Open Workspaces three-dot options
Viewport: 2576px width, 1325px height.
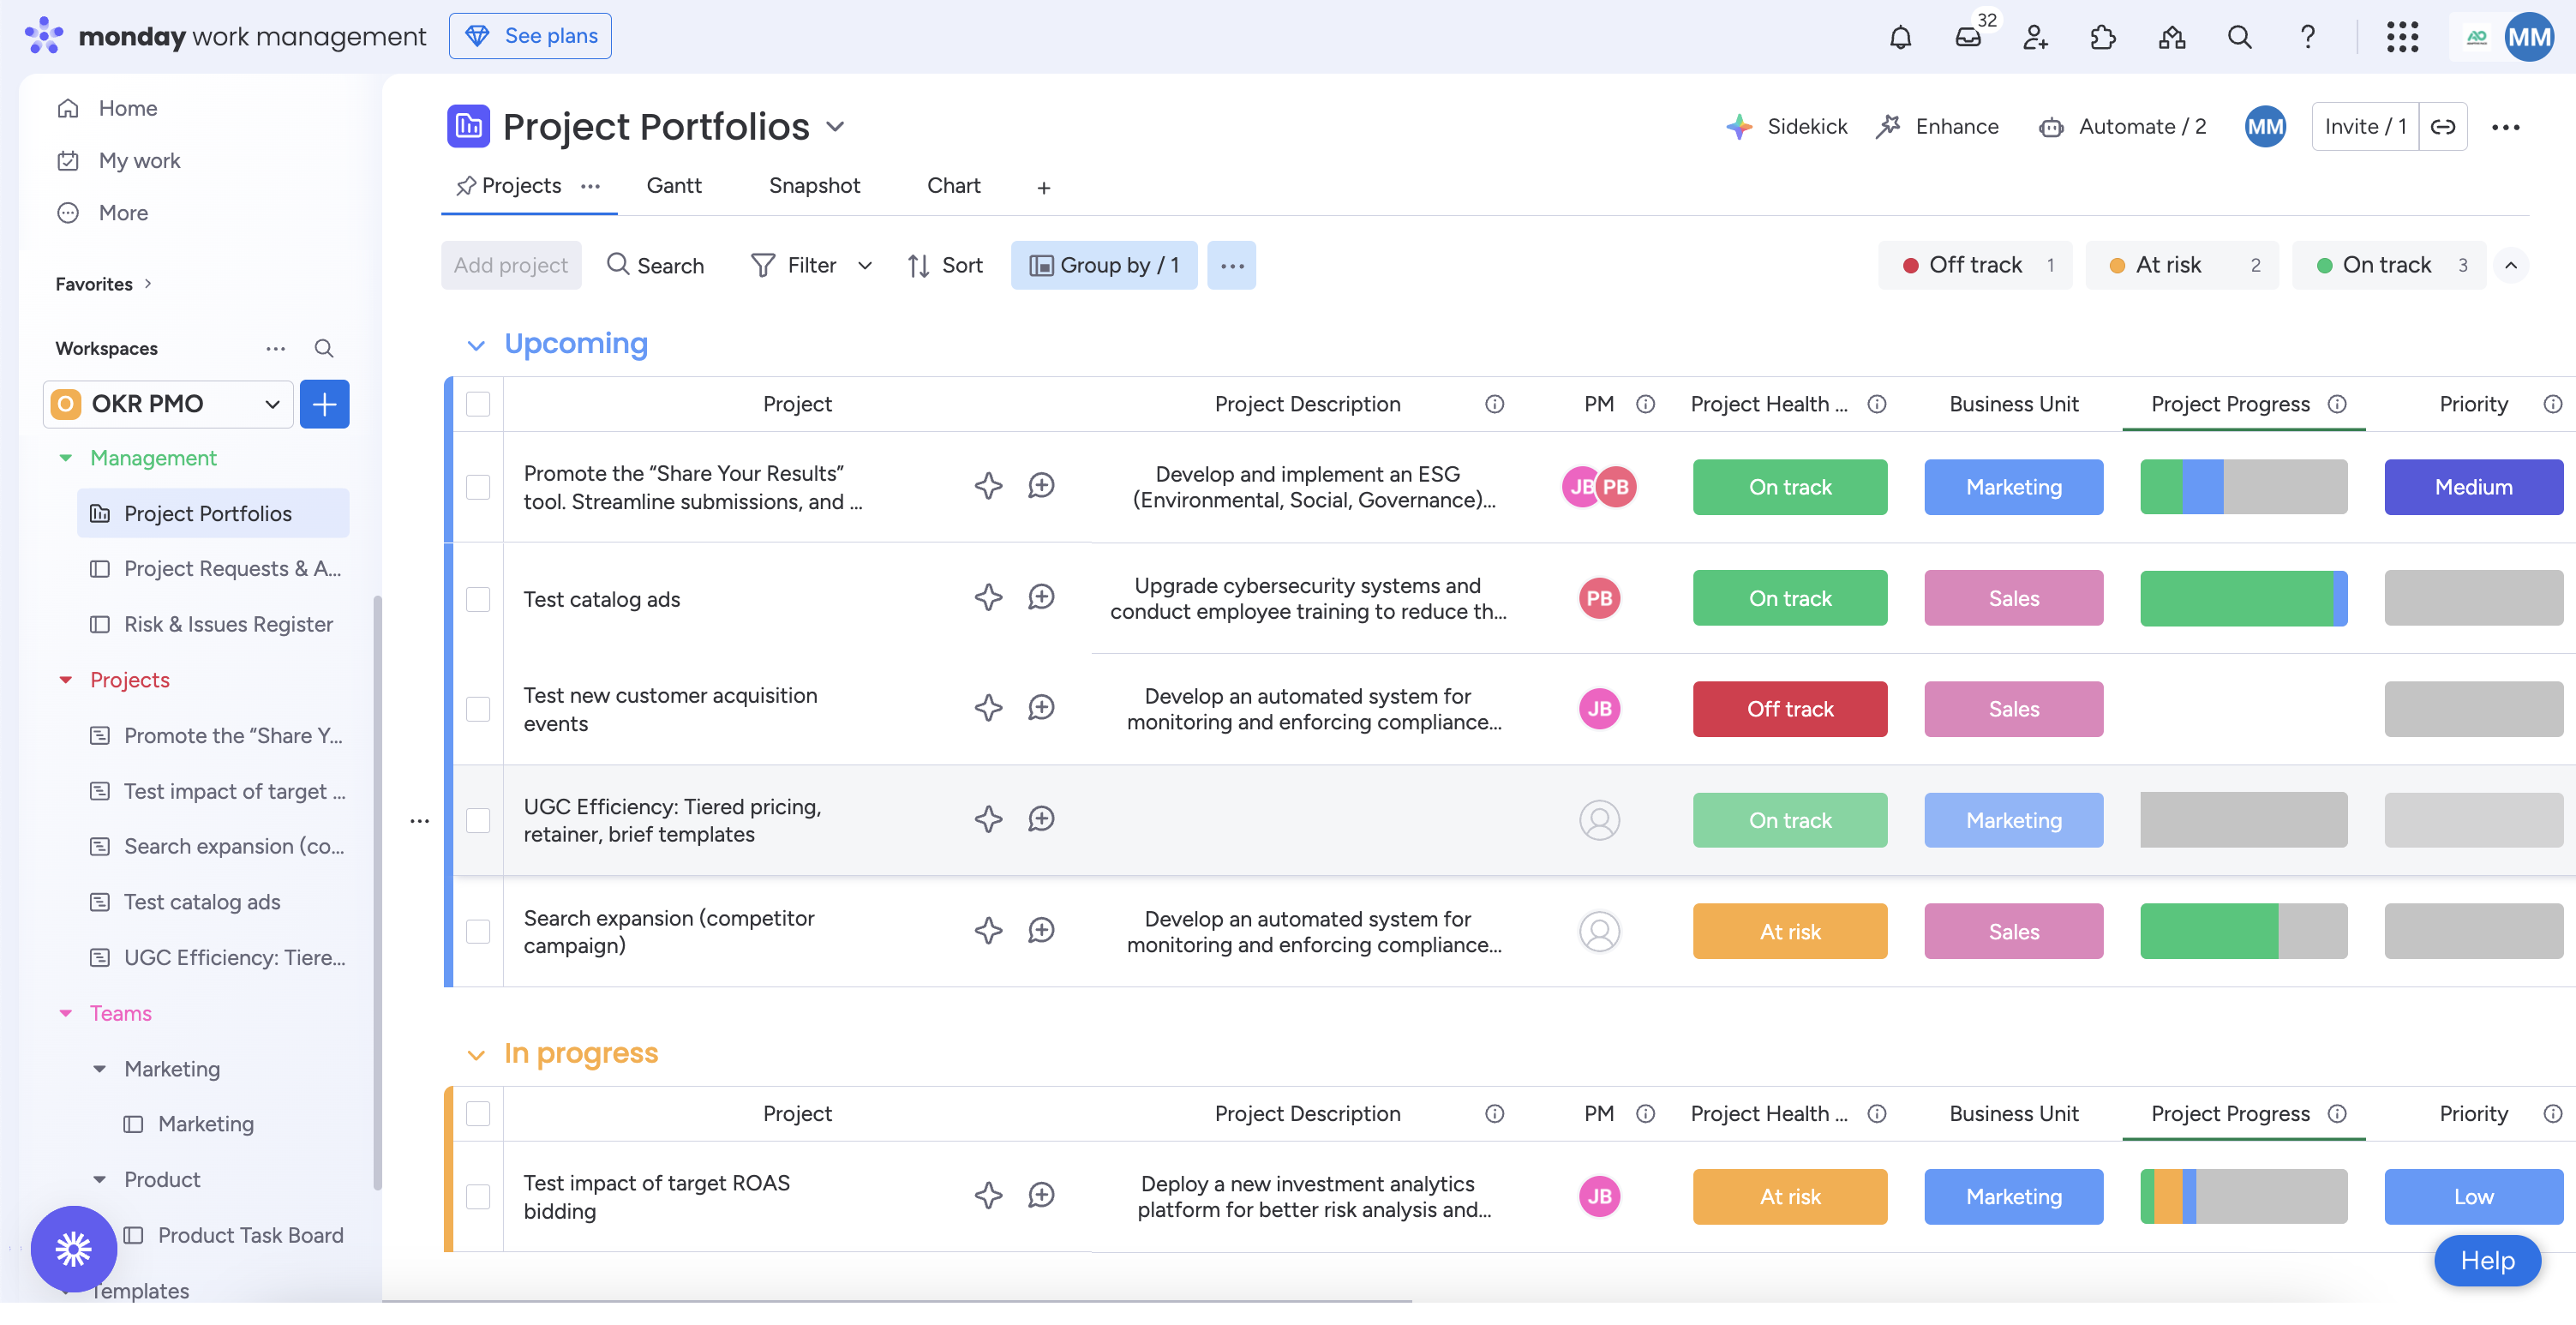(x=275, y=348)
